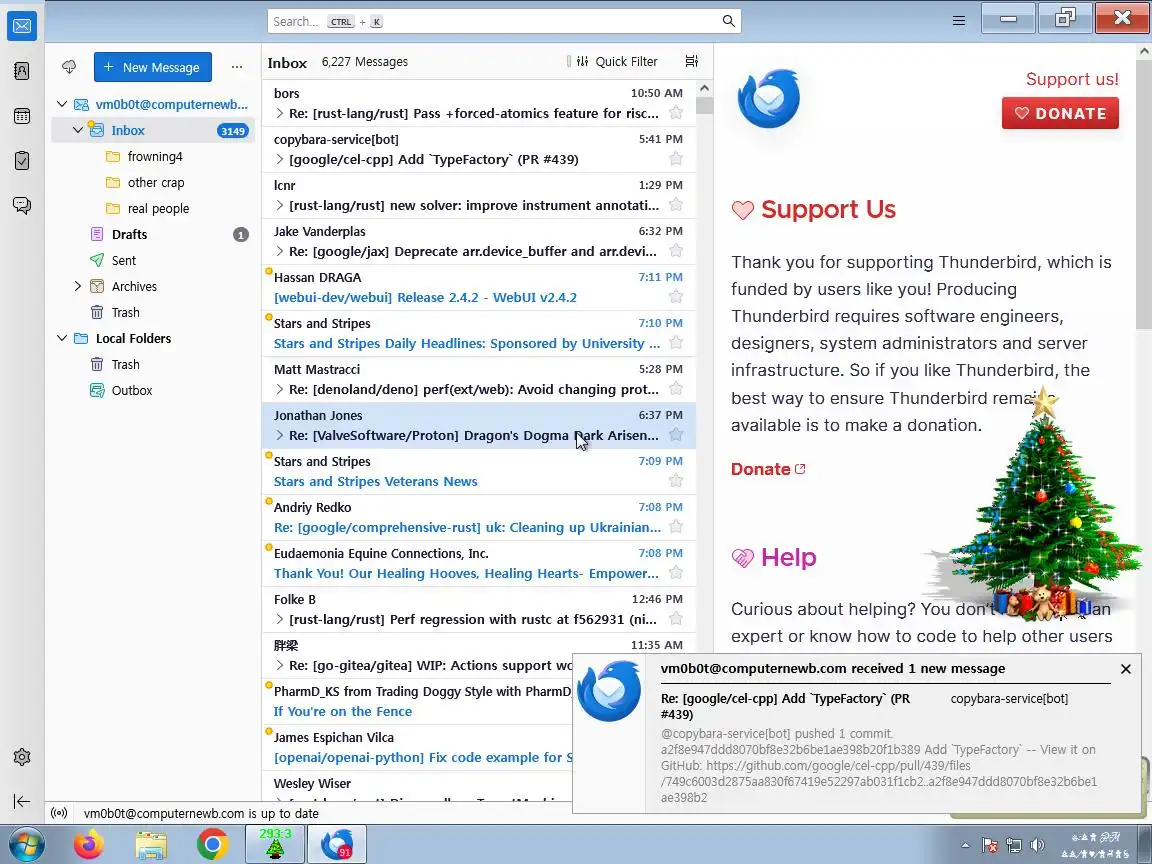Viewport: 1152px width, 864px height.
Task: Star the lcnr message
Action: [x=676, y=205]
